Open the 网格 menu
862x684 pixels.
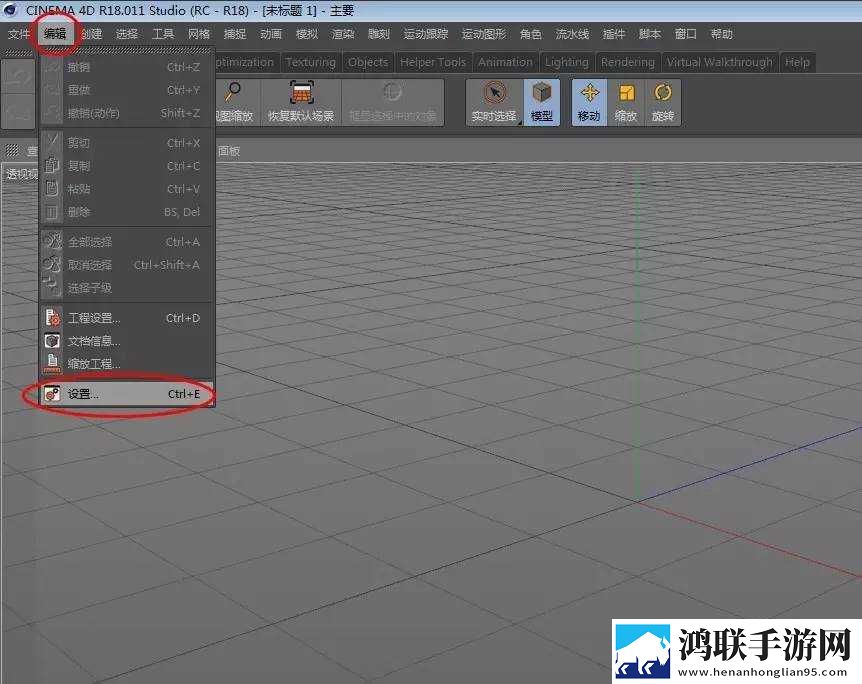[x=199, y=34]
